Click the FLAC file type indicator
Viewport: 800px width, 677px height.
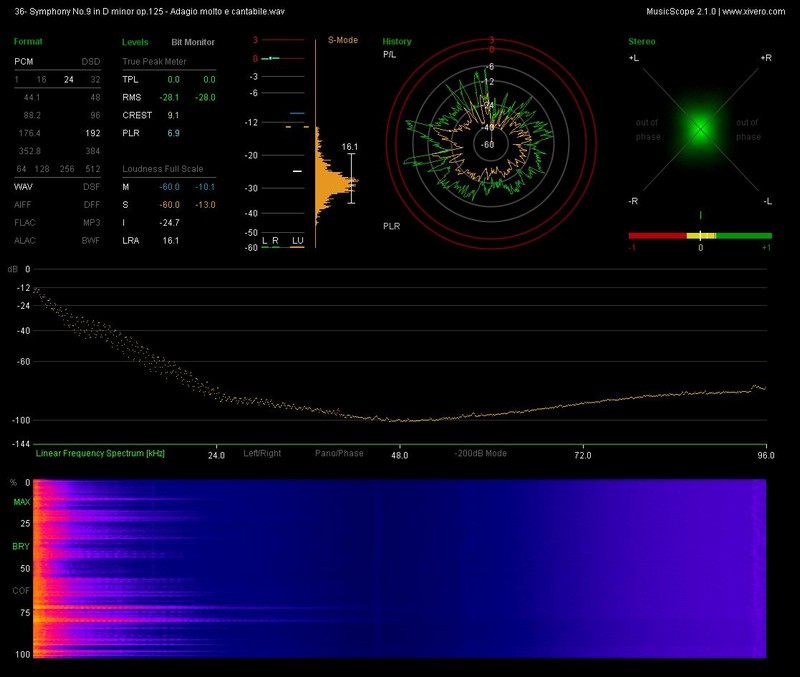[25, 222]
